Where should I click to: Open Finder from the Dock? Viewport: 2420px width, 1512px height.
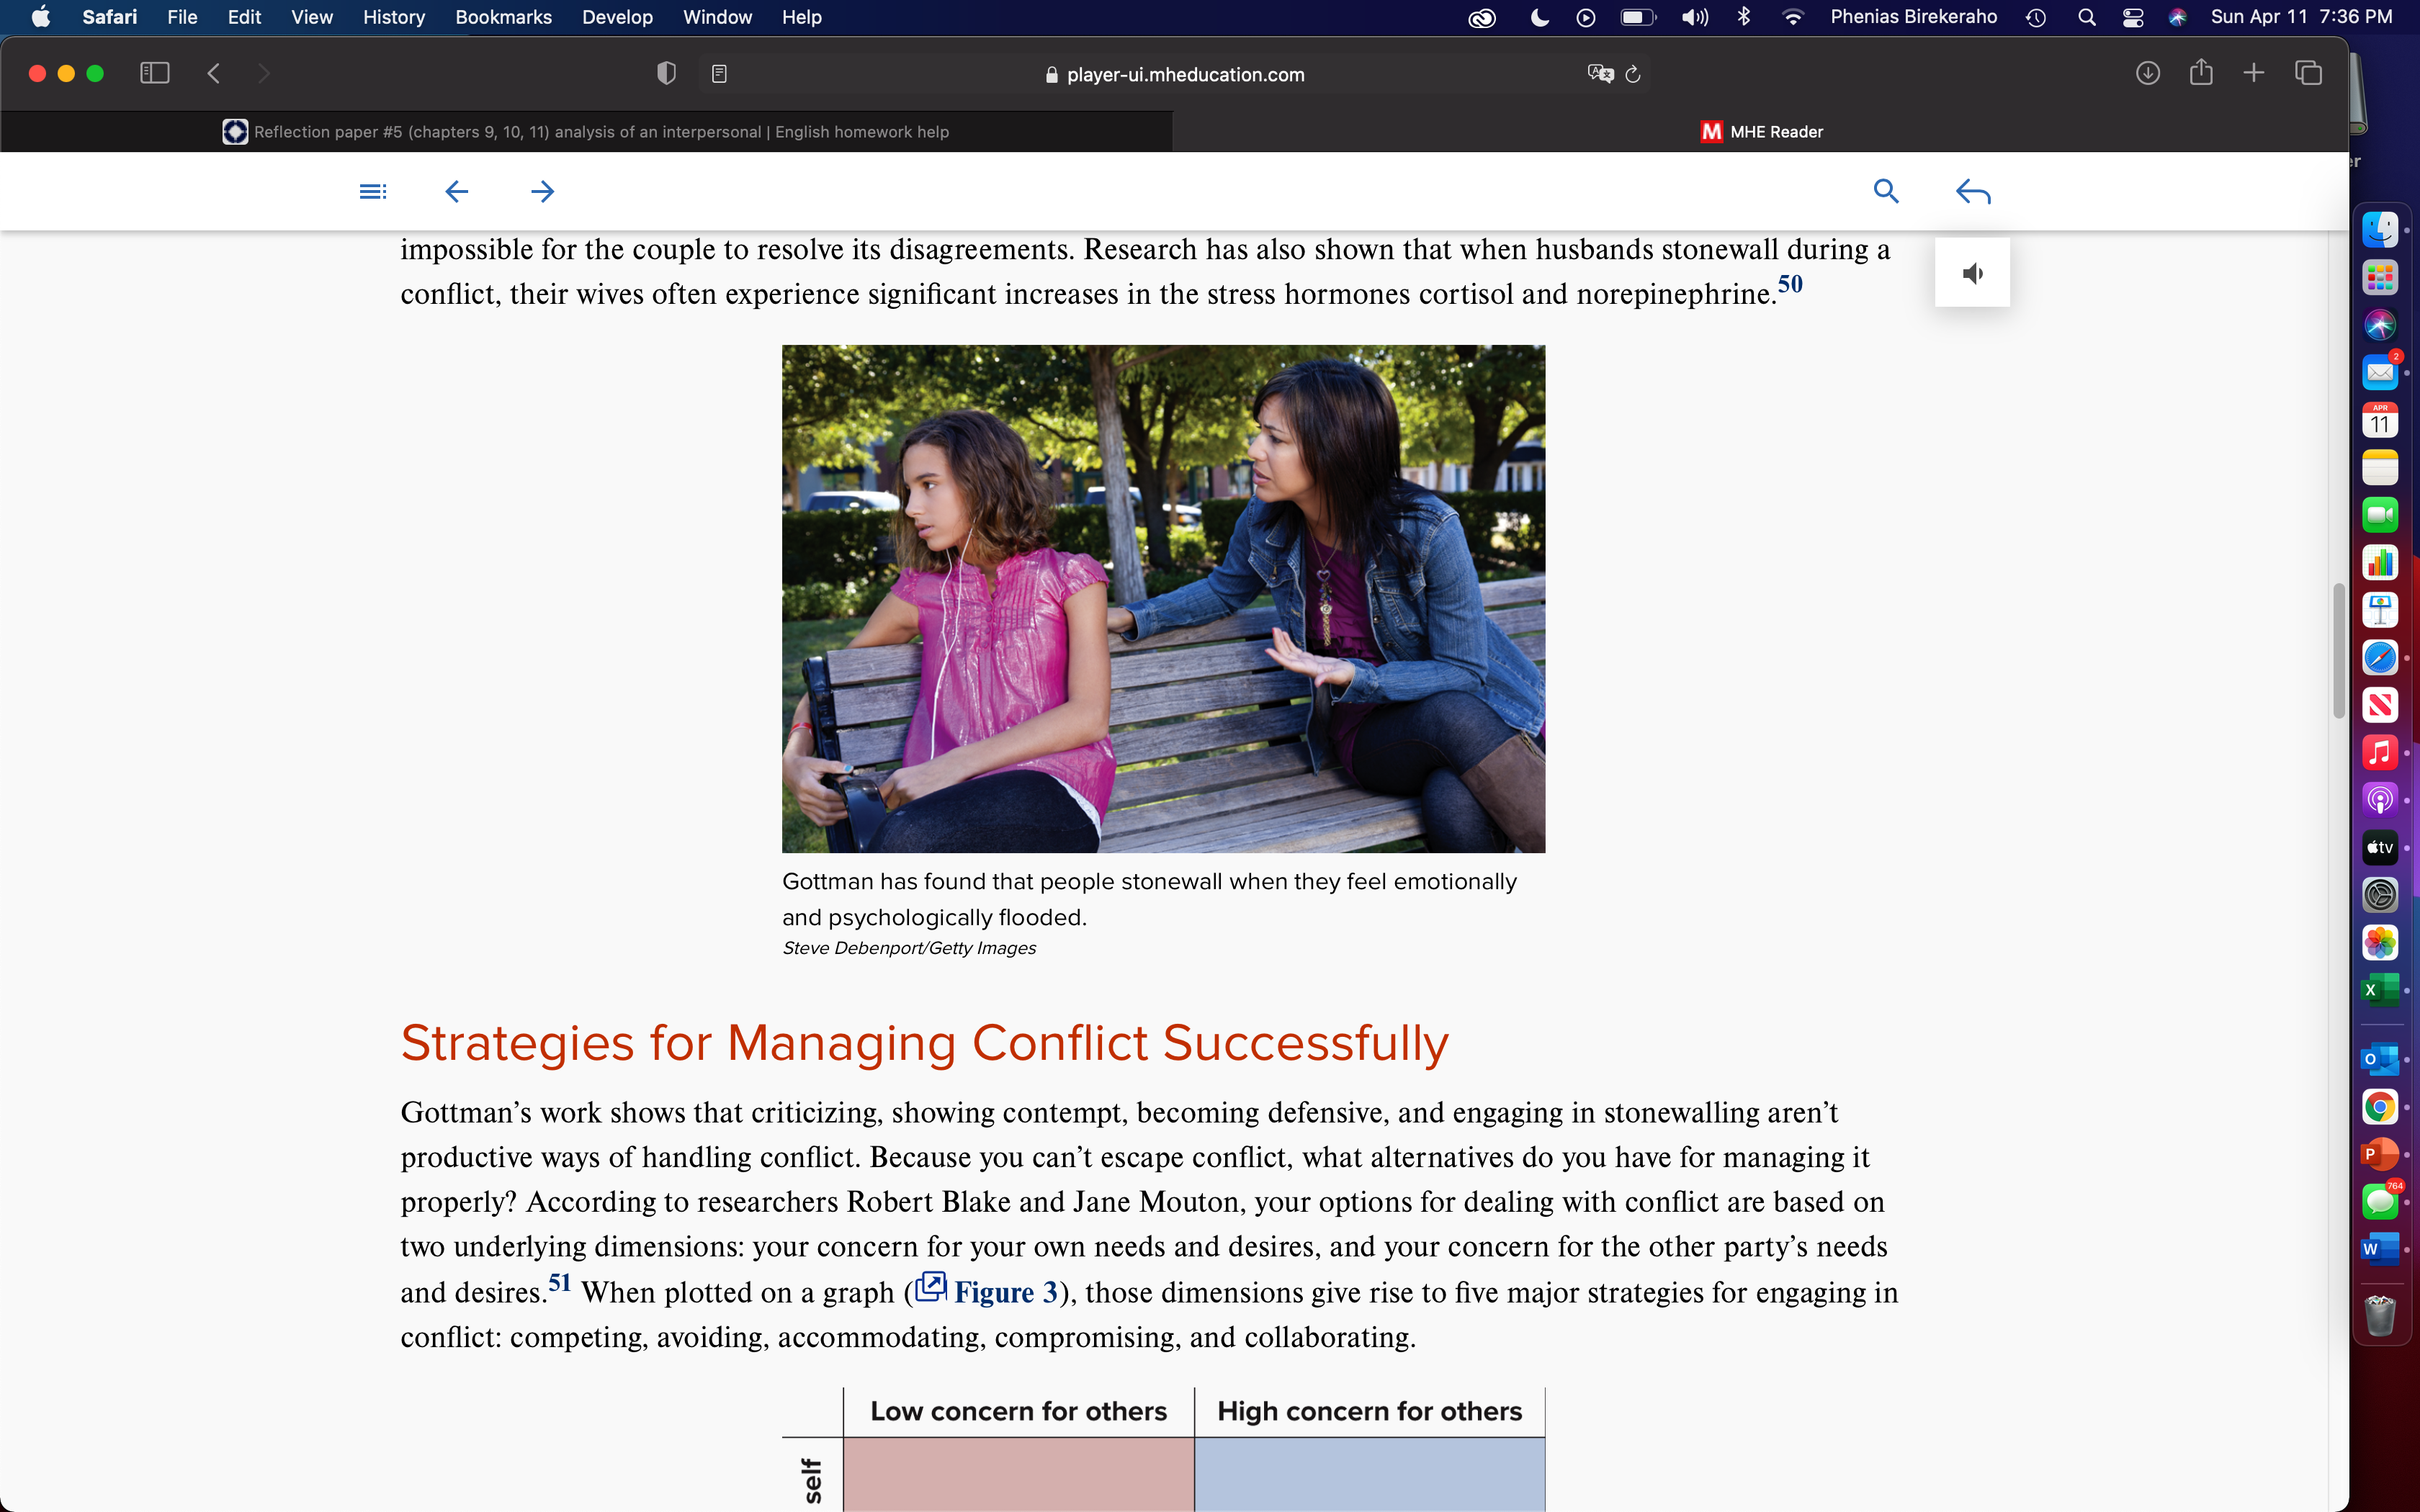point(2380,229)
